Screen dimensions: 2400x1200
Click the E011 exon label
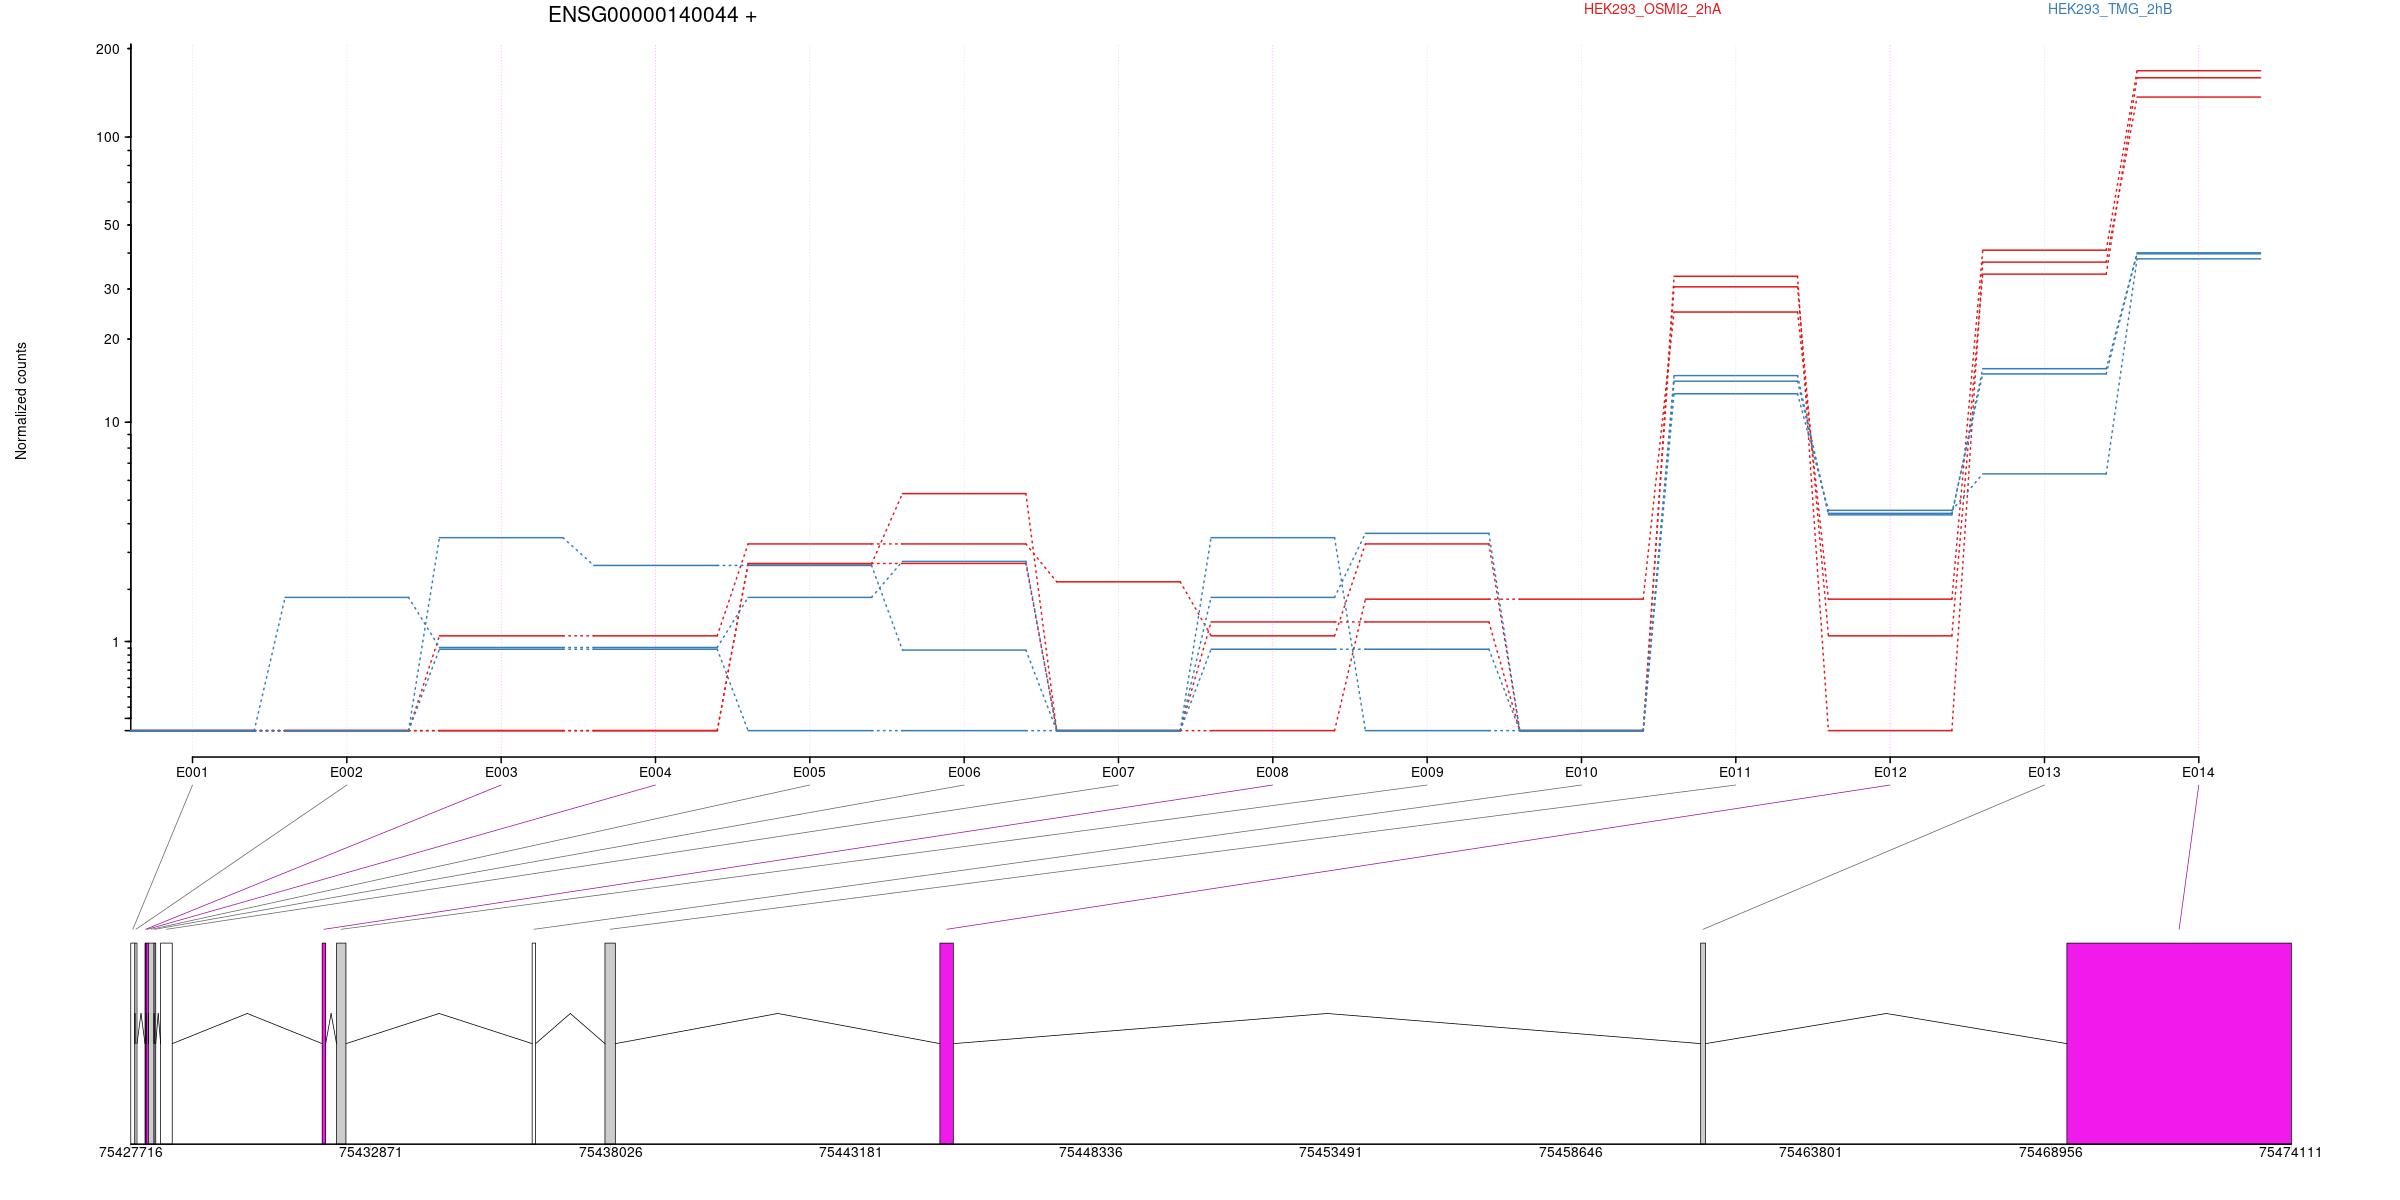(1735, 772)
